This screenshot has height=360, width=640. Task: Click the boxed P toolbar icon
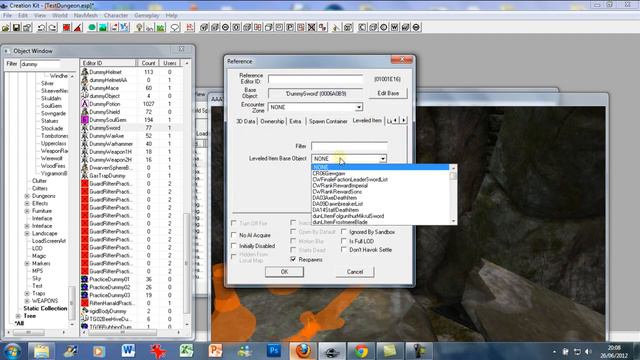pos(290,27)
